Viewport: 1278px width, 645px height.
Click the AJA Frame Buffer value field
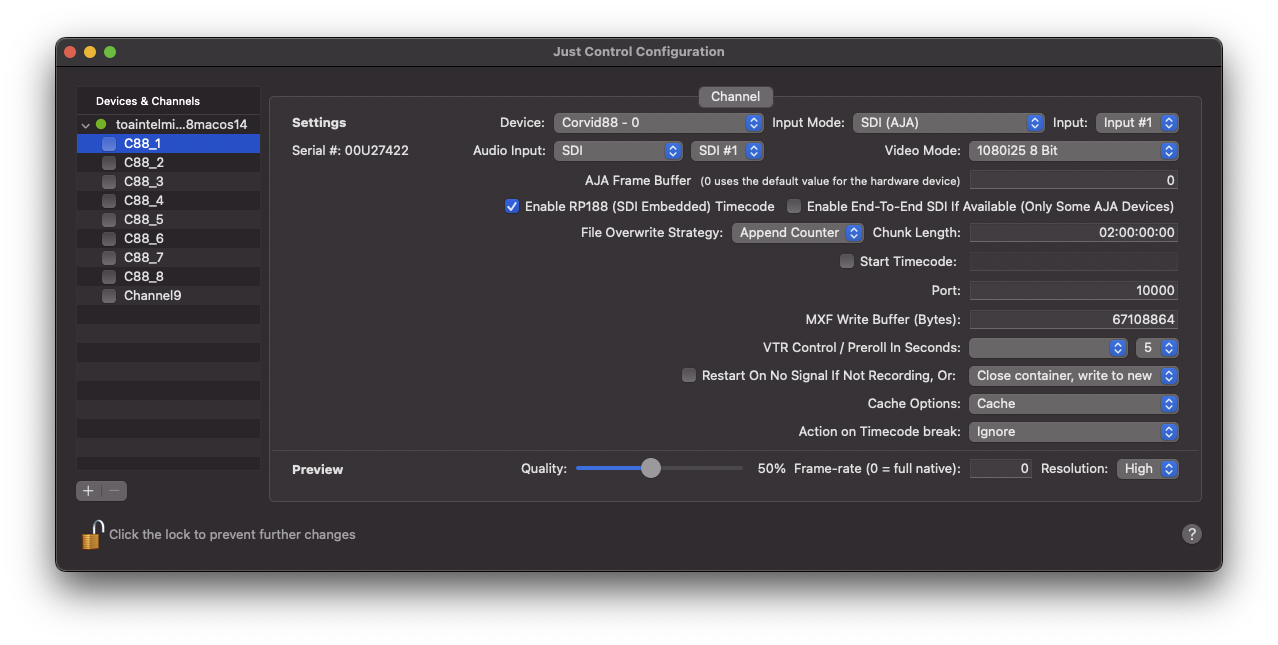[1073, 181]
